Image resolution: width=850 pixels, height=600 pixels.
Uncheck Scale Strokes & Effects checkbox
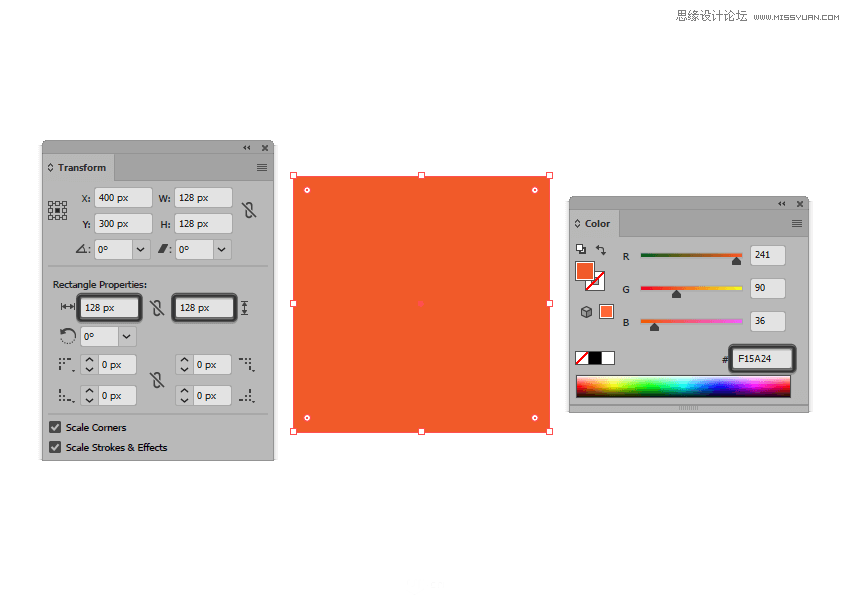coord(55,447)
